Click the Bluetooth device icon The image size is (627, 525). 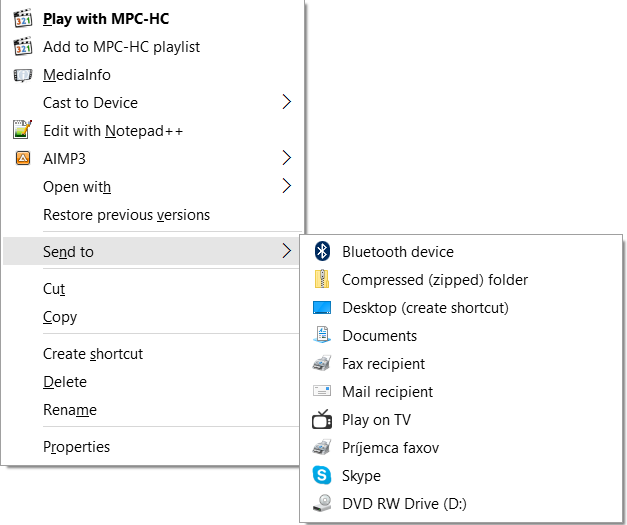[x=322, y=251]
